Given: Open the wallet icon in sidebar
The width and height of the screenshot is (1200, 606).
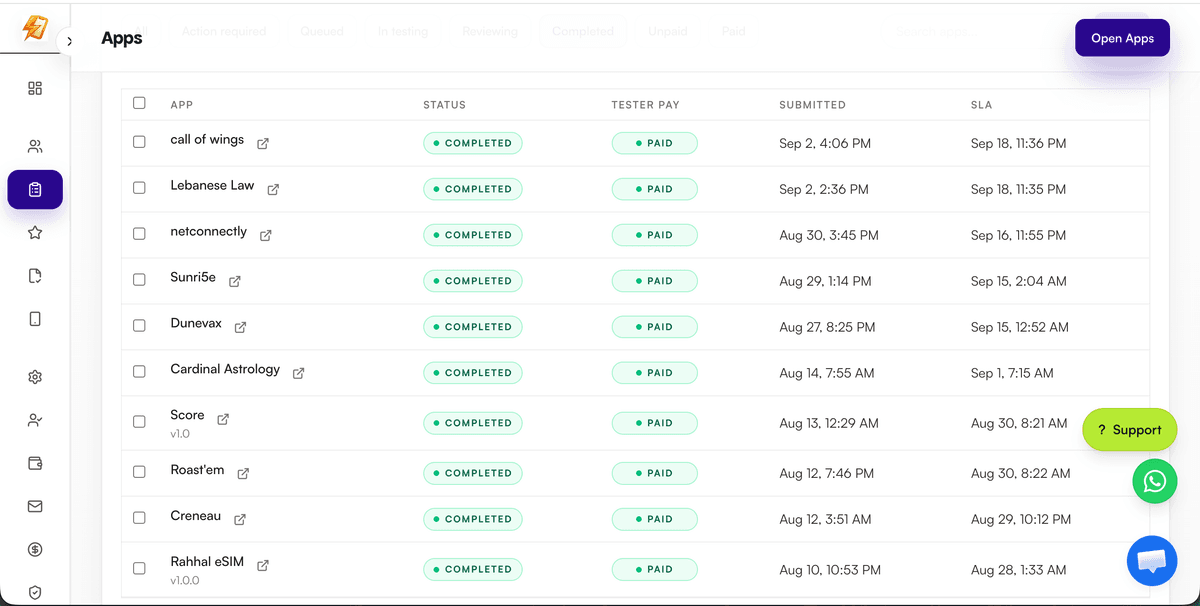Looking at the screenshot, I should (x=35, y=463).
